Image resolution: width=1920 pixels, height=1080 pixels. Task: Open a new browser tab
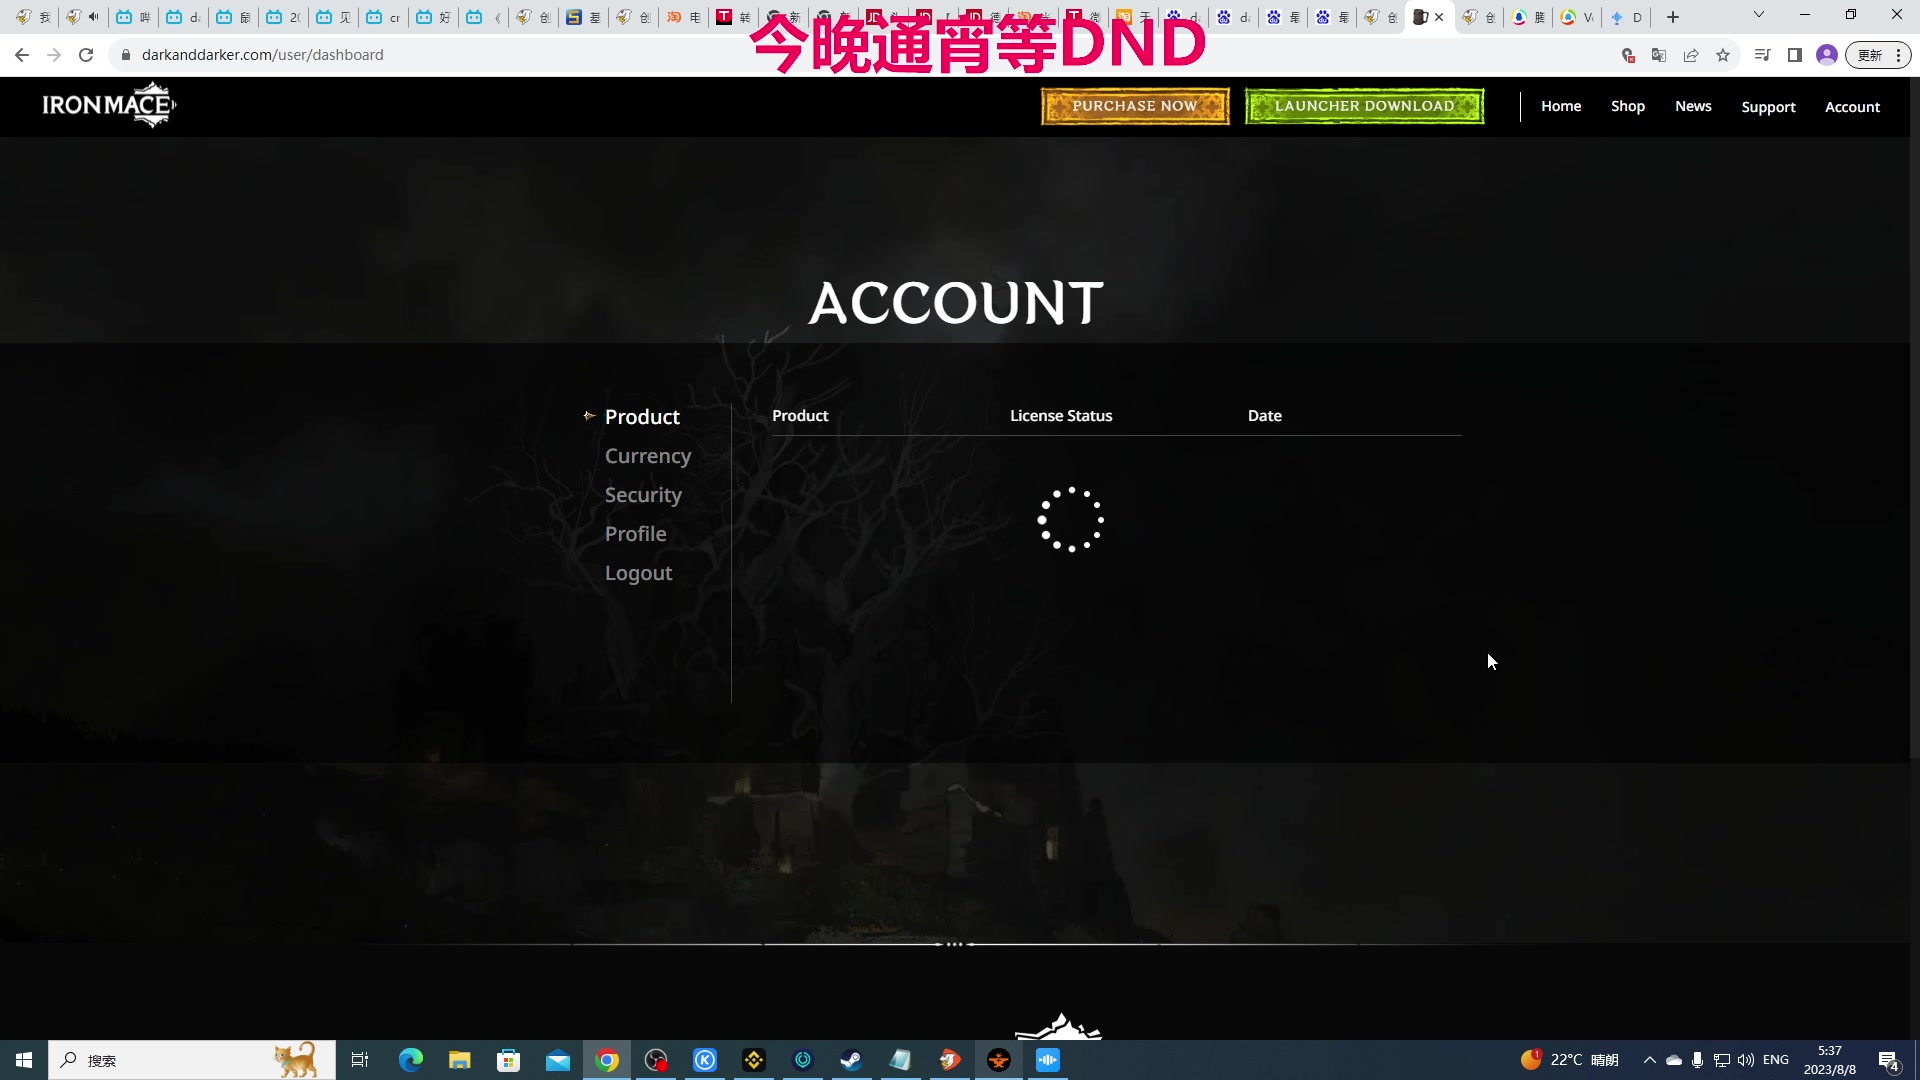point(1672,17)
